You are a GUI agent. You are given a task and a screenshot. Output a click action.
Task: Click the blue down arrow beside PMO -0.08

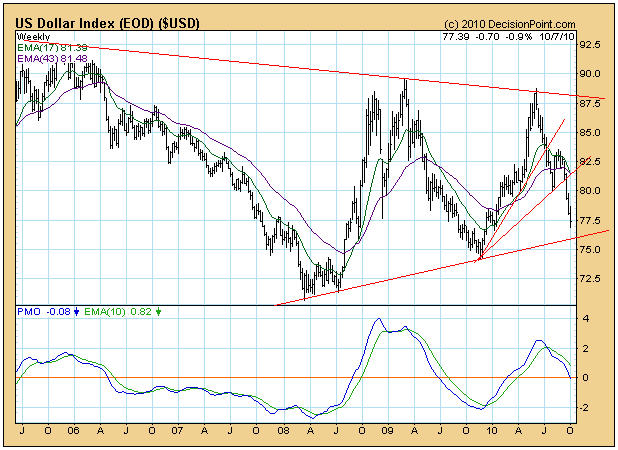pos(76,312)
